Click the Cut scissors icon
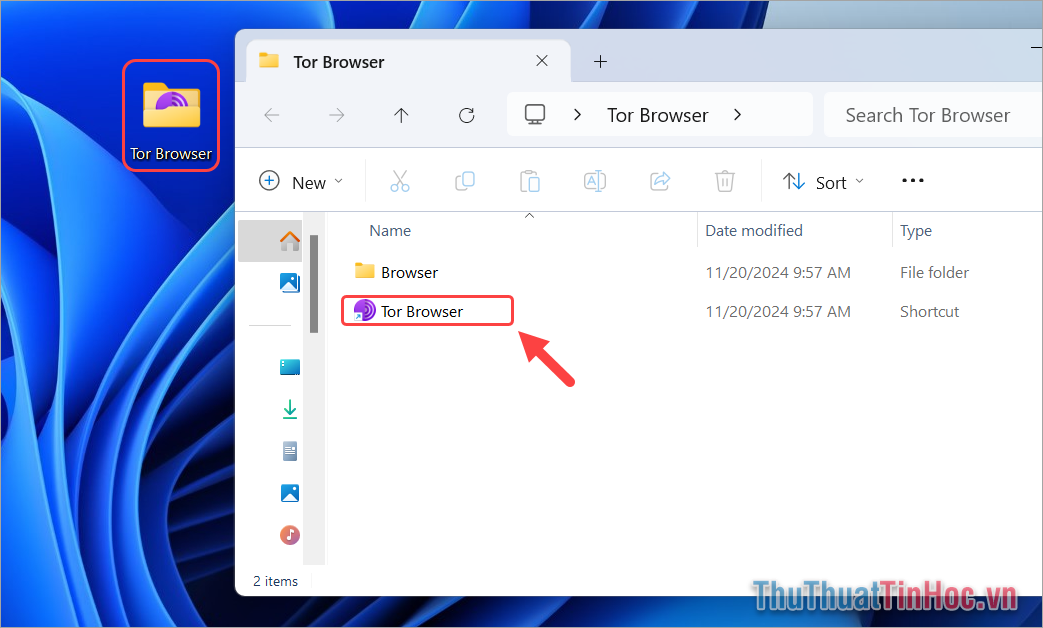 coord(400,181)
